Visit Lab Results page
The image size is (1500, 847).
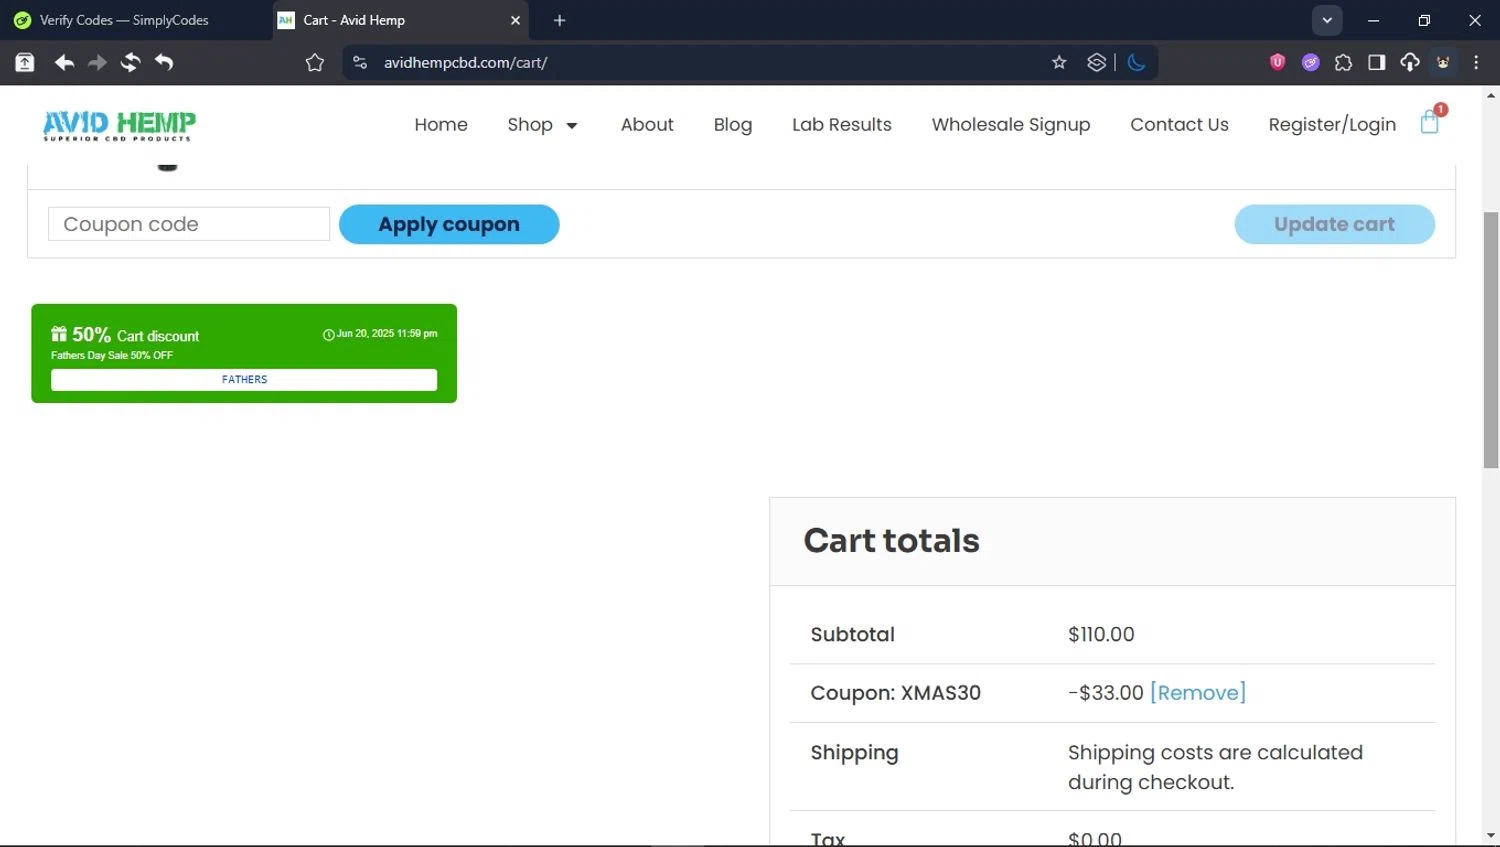pos(842,124)
